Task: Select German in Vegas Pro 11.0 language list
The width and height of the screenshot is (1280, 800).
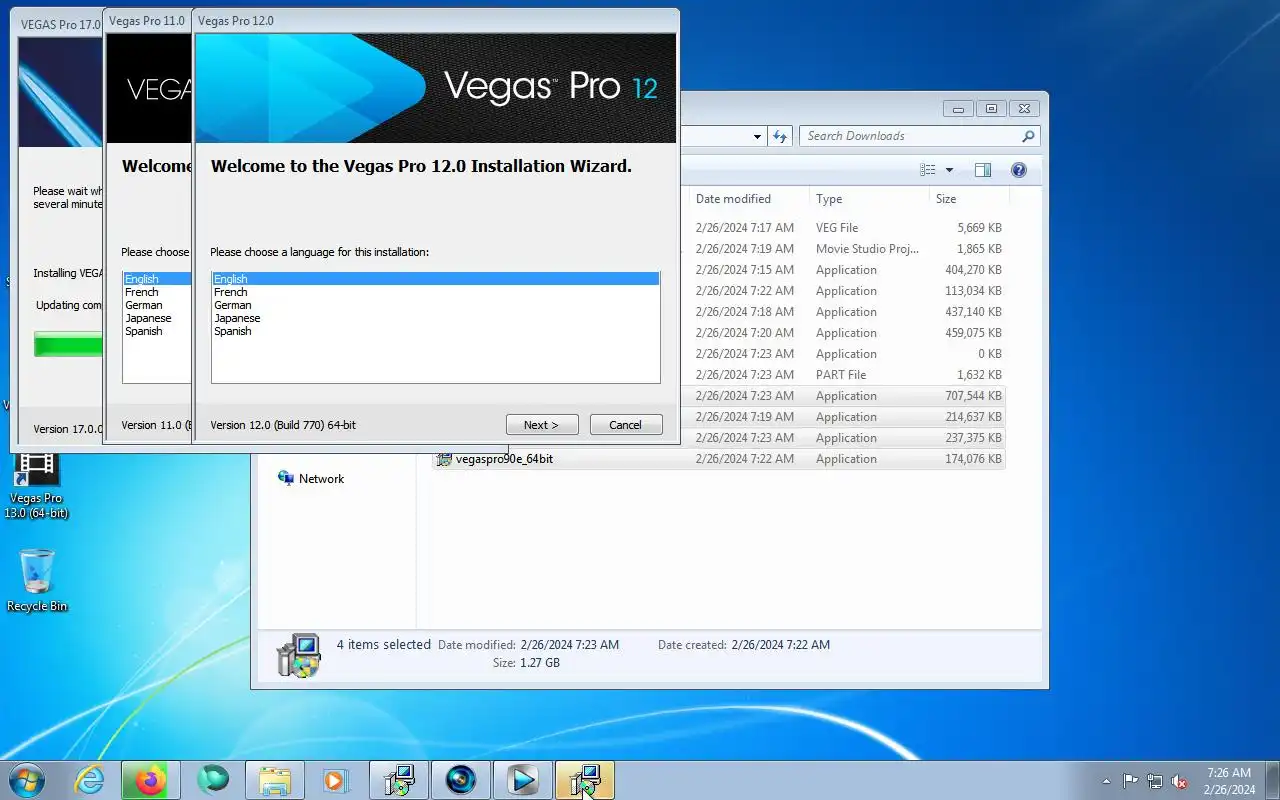Action: pos(157,305)
